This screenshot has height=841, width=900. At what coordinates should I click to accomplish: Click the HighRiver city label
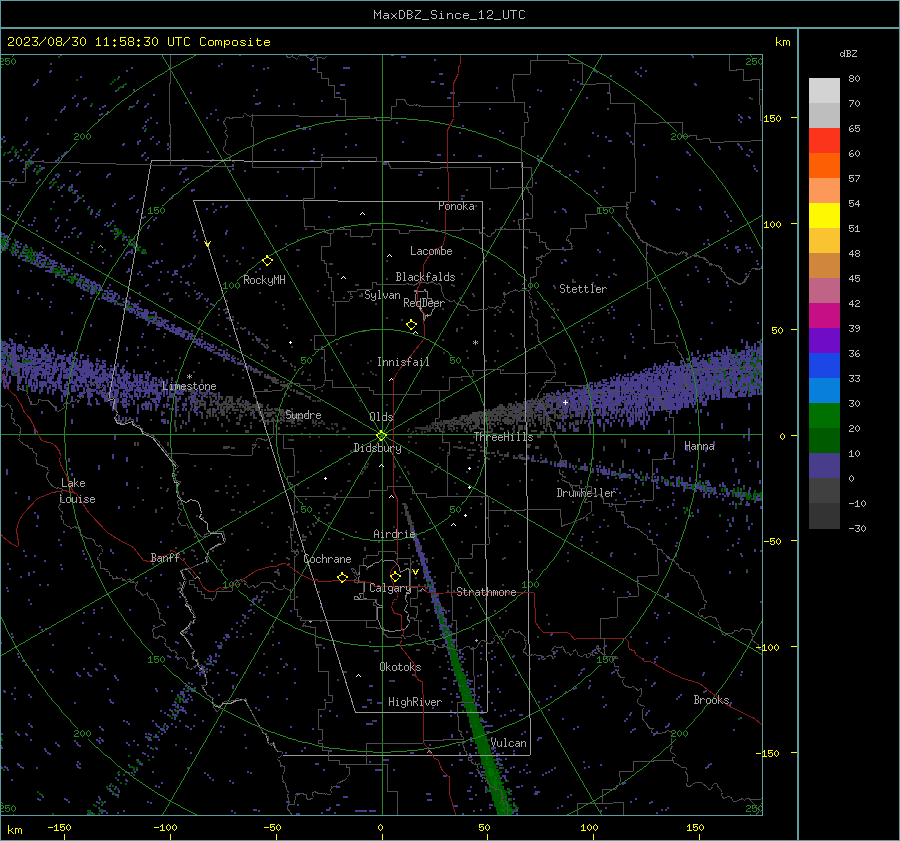click(x=415, y=702)
